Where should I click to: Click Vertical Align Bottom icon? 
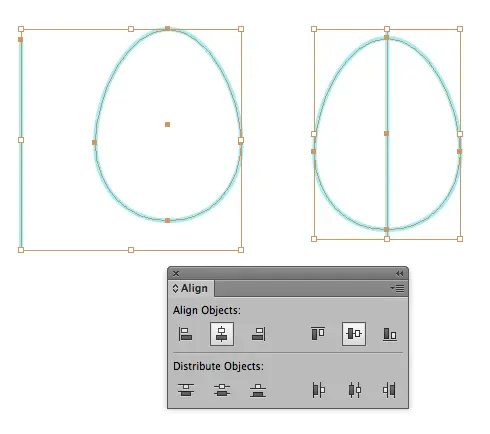click(390, 334)
